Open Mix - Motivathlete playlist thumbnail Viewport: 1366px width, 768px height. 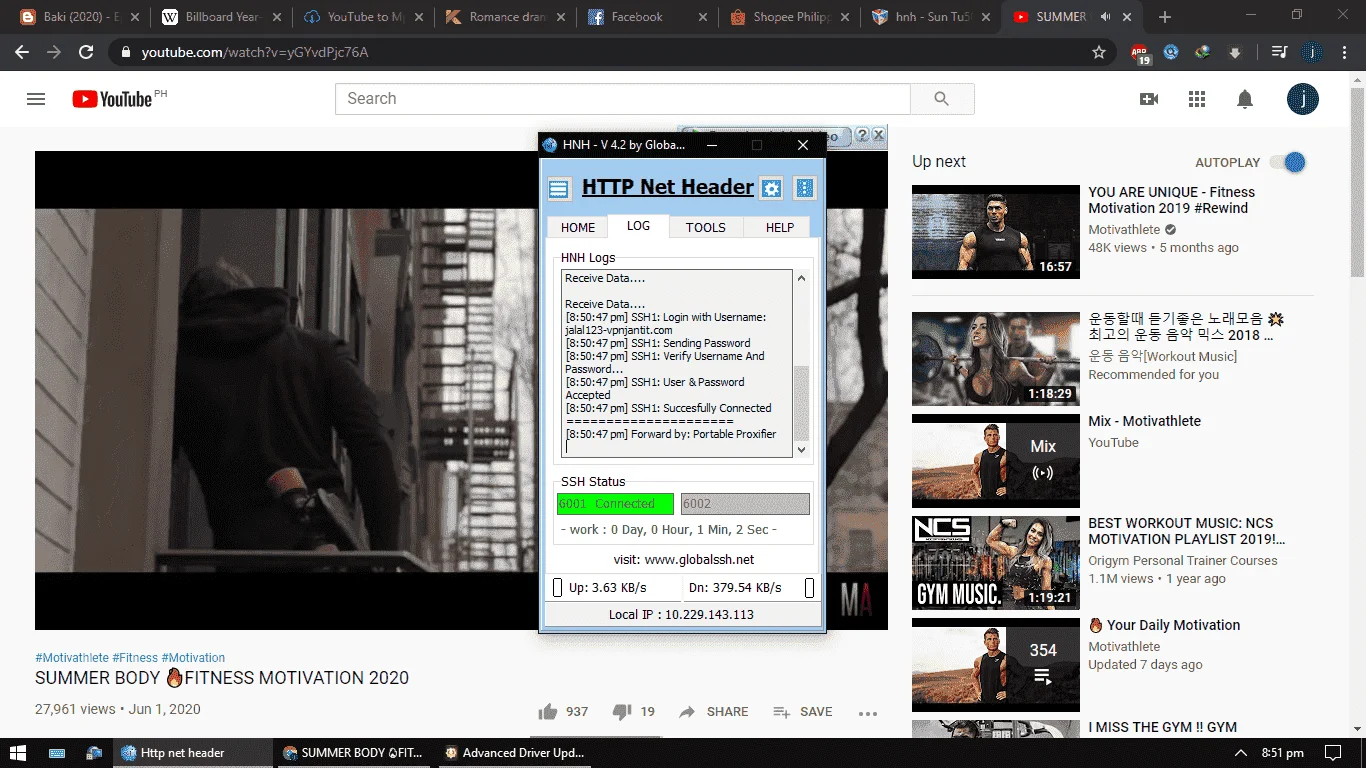coord(996,461)
